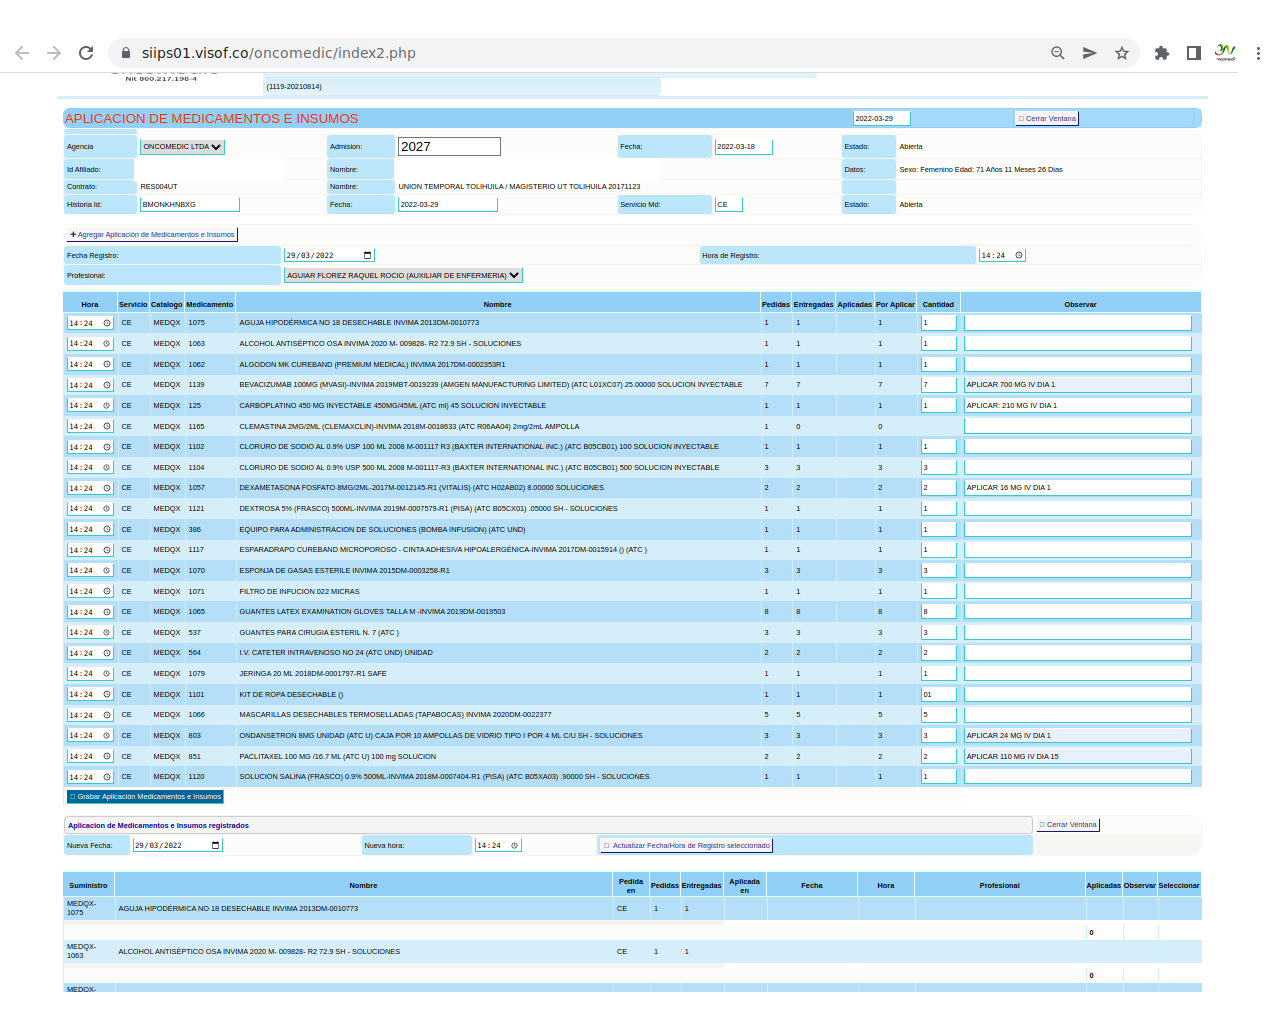The width and height of the screenshot is (1280, 1024).
Task: Click the browser reload page icon
Action: pos(86,53)
